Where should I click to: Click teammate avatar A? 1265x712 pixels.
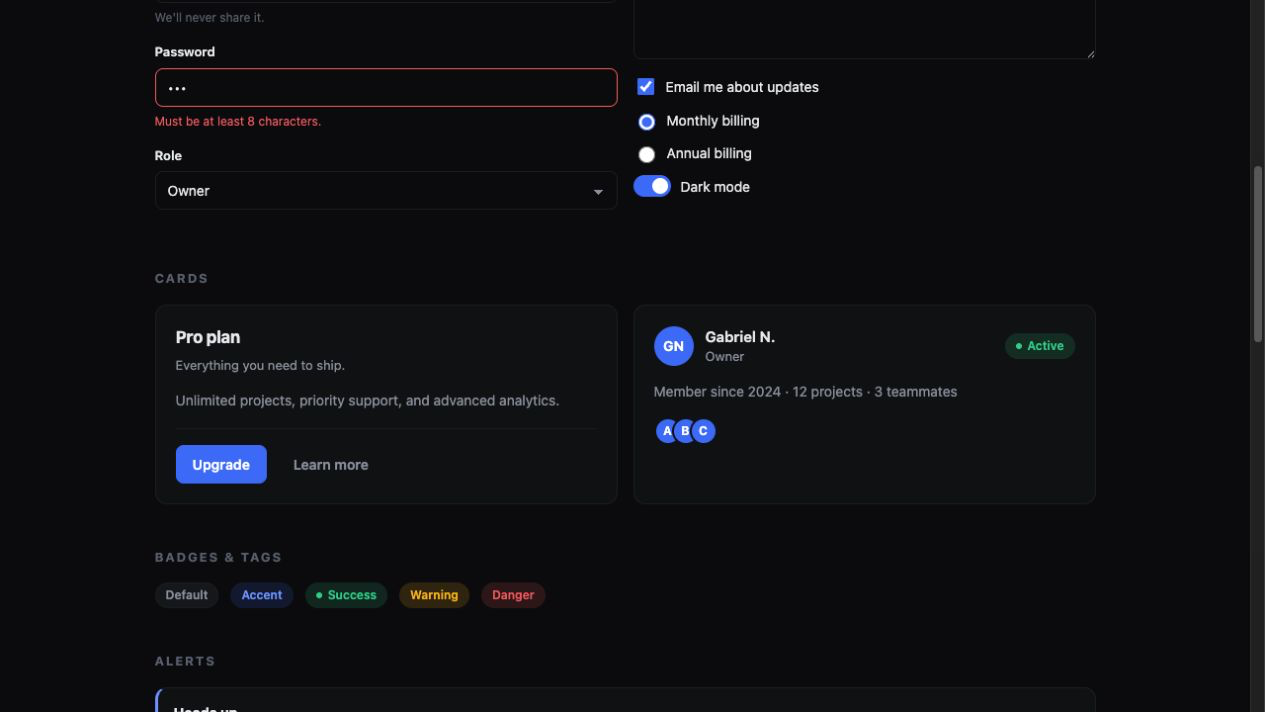click(667, 431)
